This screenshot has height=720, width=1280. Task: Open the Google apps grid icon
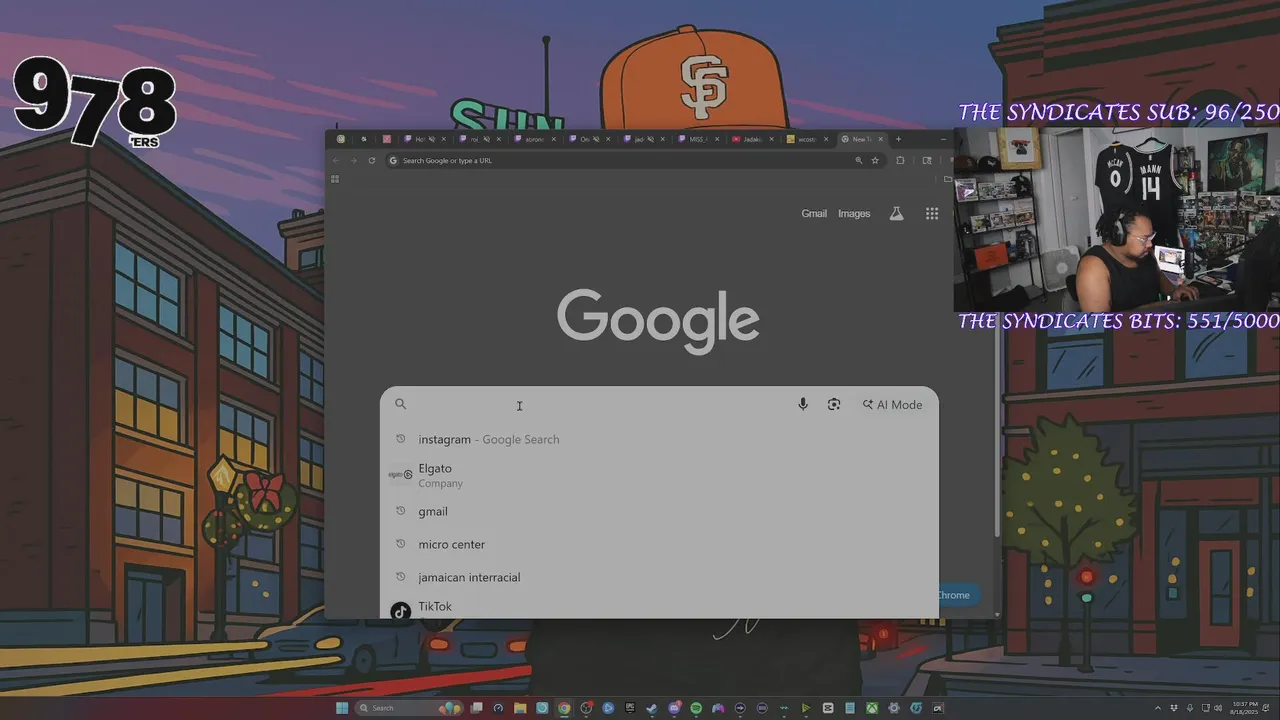[x=932, y=213]
